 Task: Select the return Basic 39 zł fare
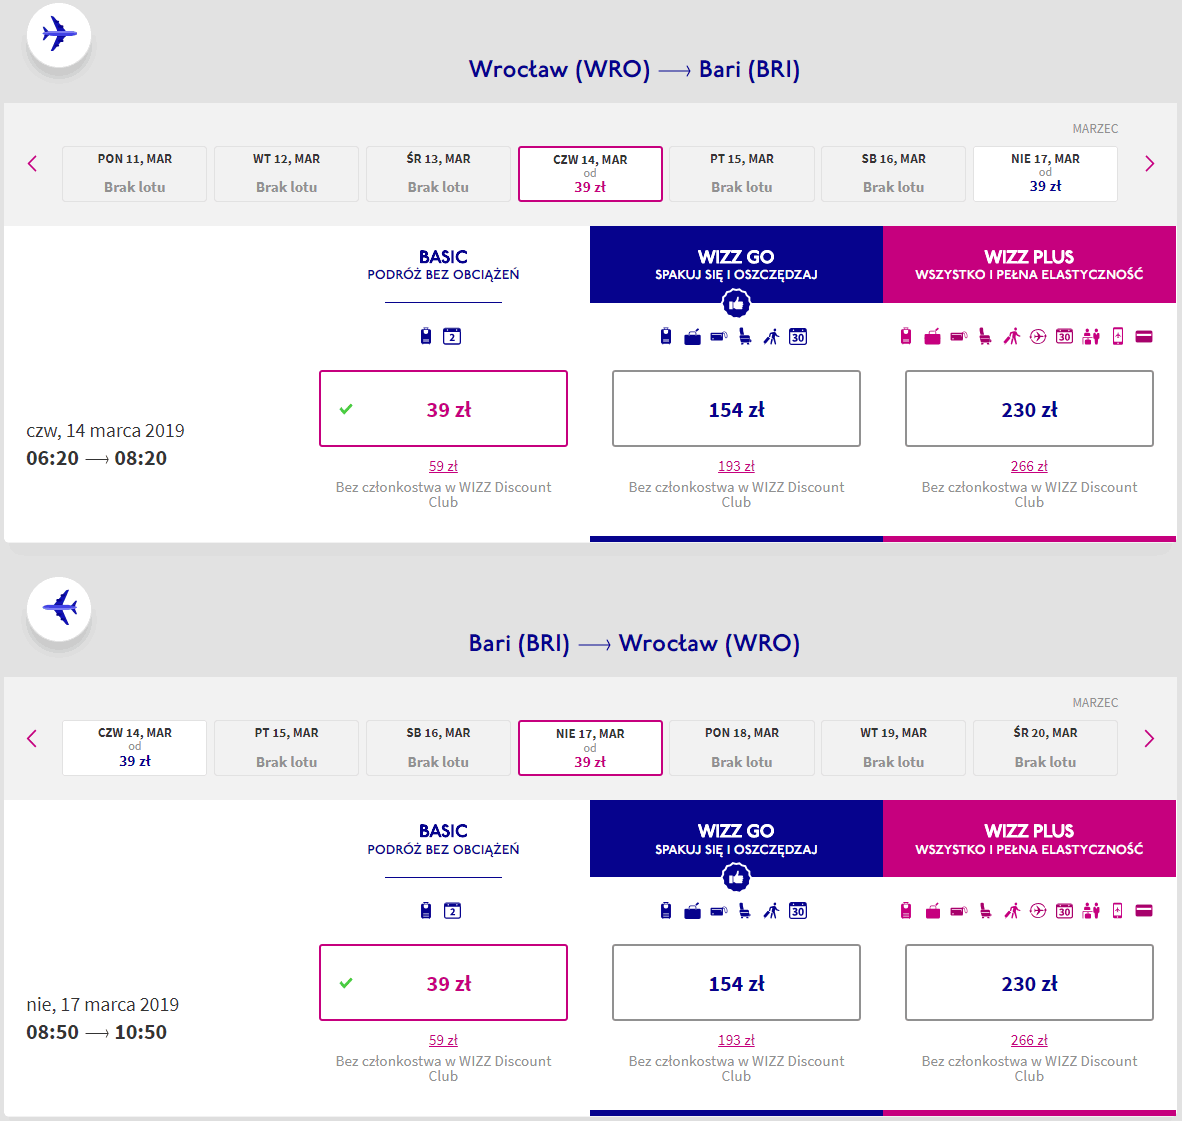[x=443, y=983]
